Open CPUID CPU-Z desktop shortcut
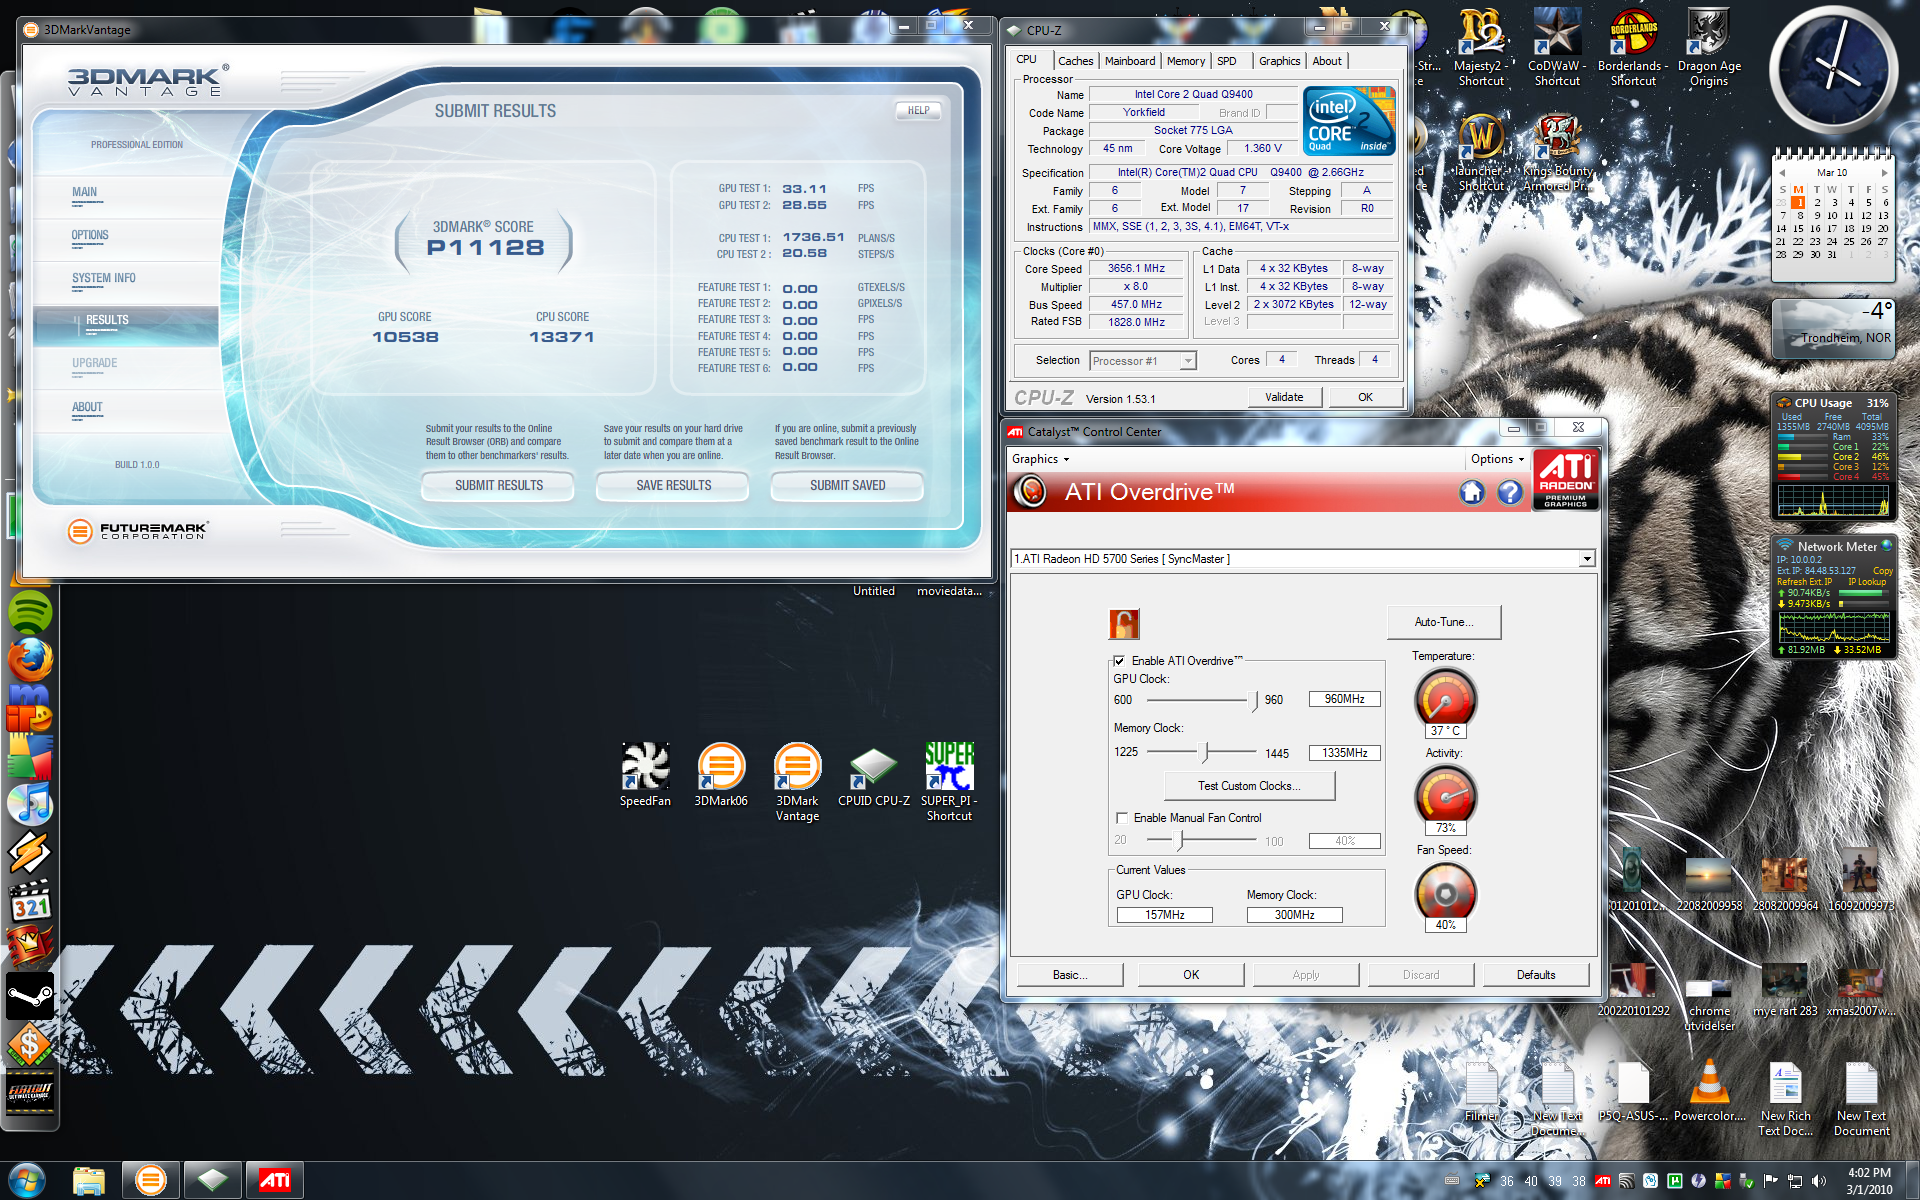1920x1200 pixels. (x=874, y=775)
